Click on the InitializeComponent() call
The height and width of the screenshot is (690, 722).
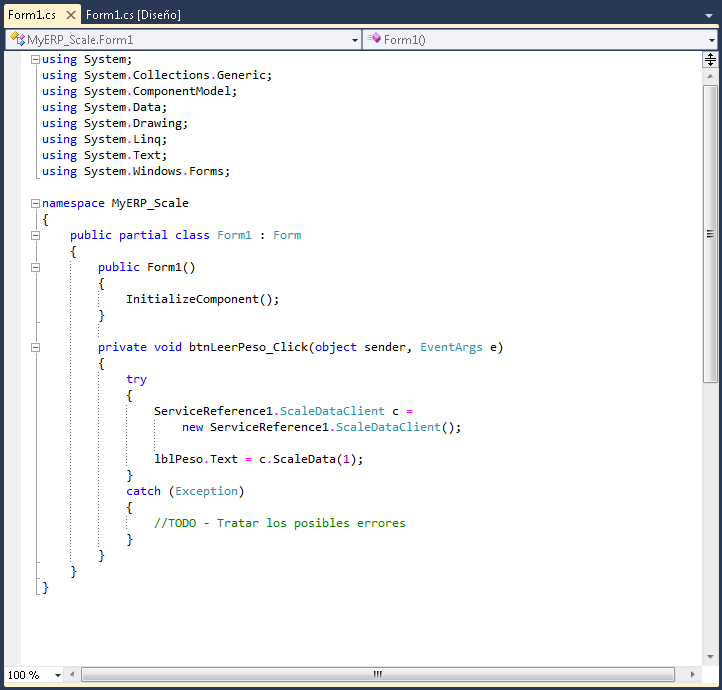point(203,299)
